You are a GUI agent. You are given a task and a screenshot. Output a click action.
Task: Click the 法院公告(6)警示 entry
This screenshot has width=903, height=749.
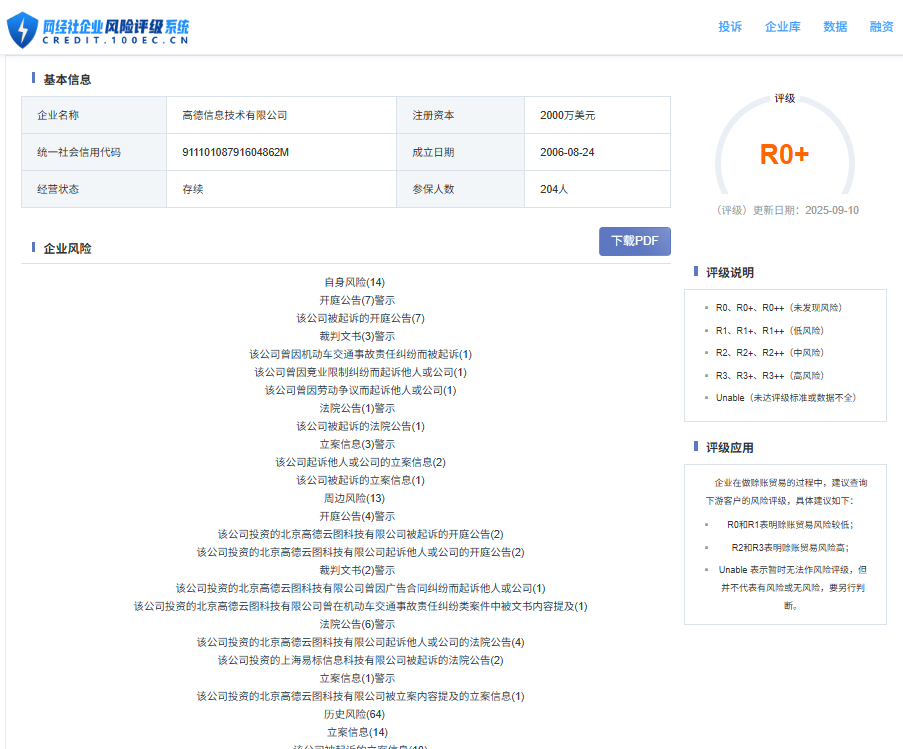click(x=357, y=623)
